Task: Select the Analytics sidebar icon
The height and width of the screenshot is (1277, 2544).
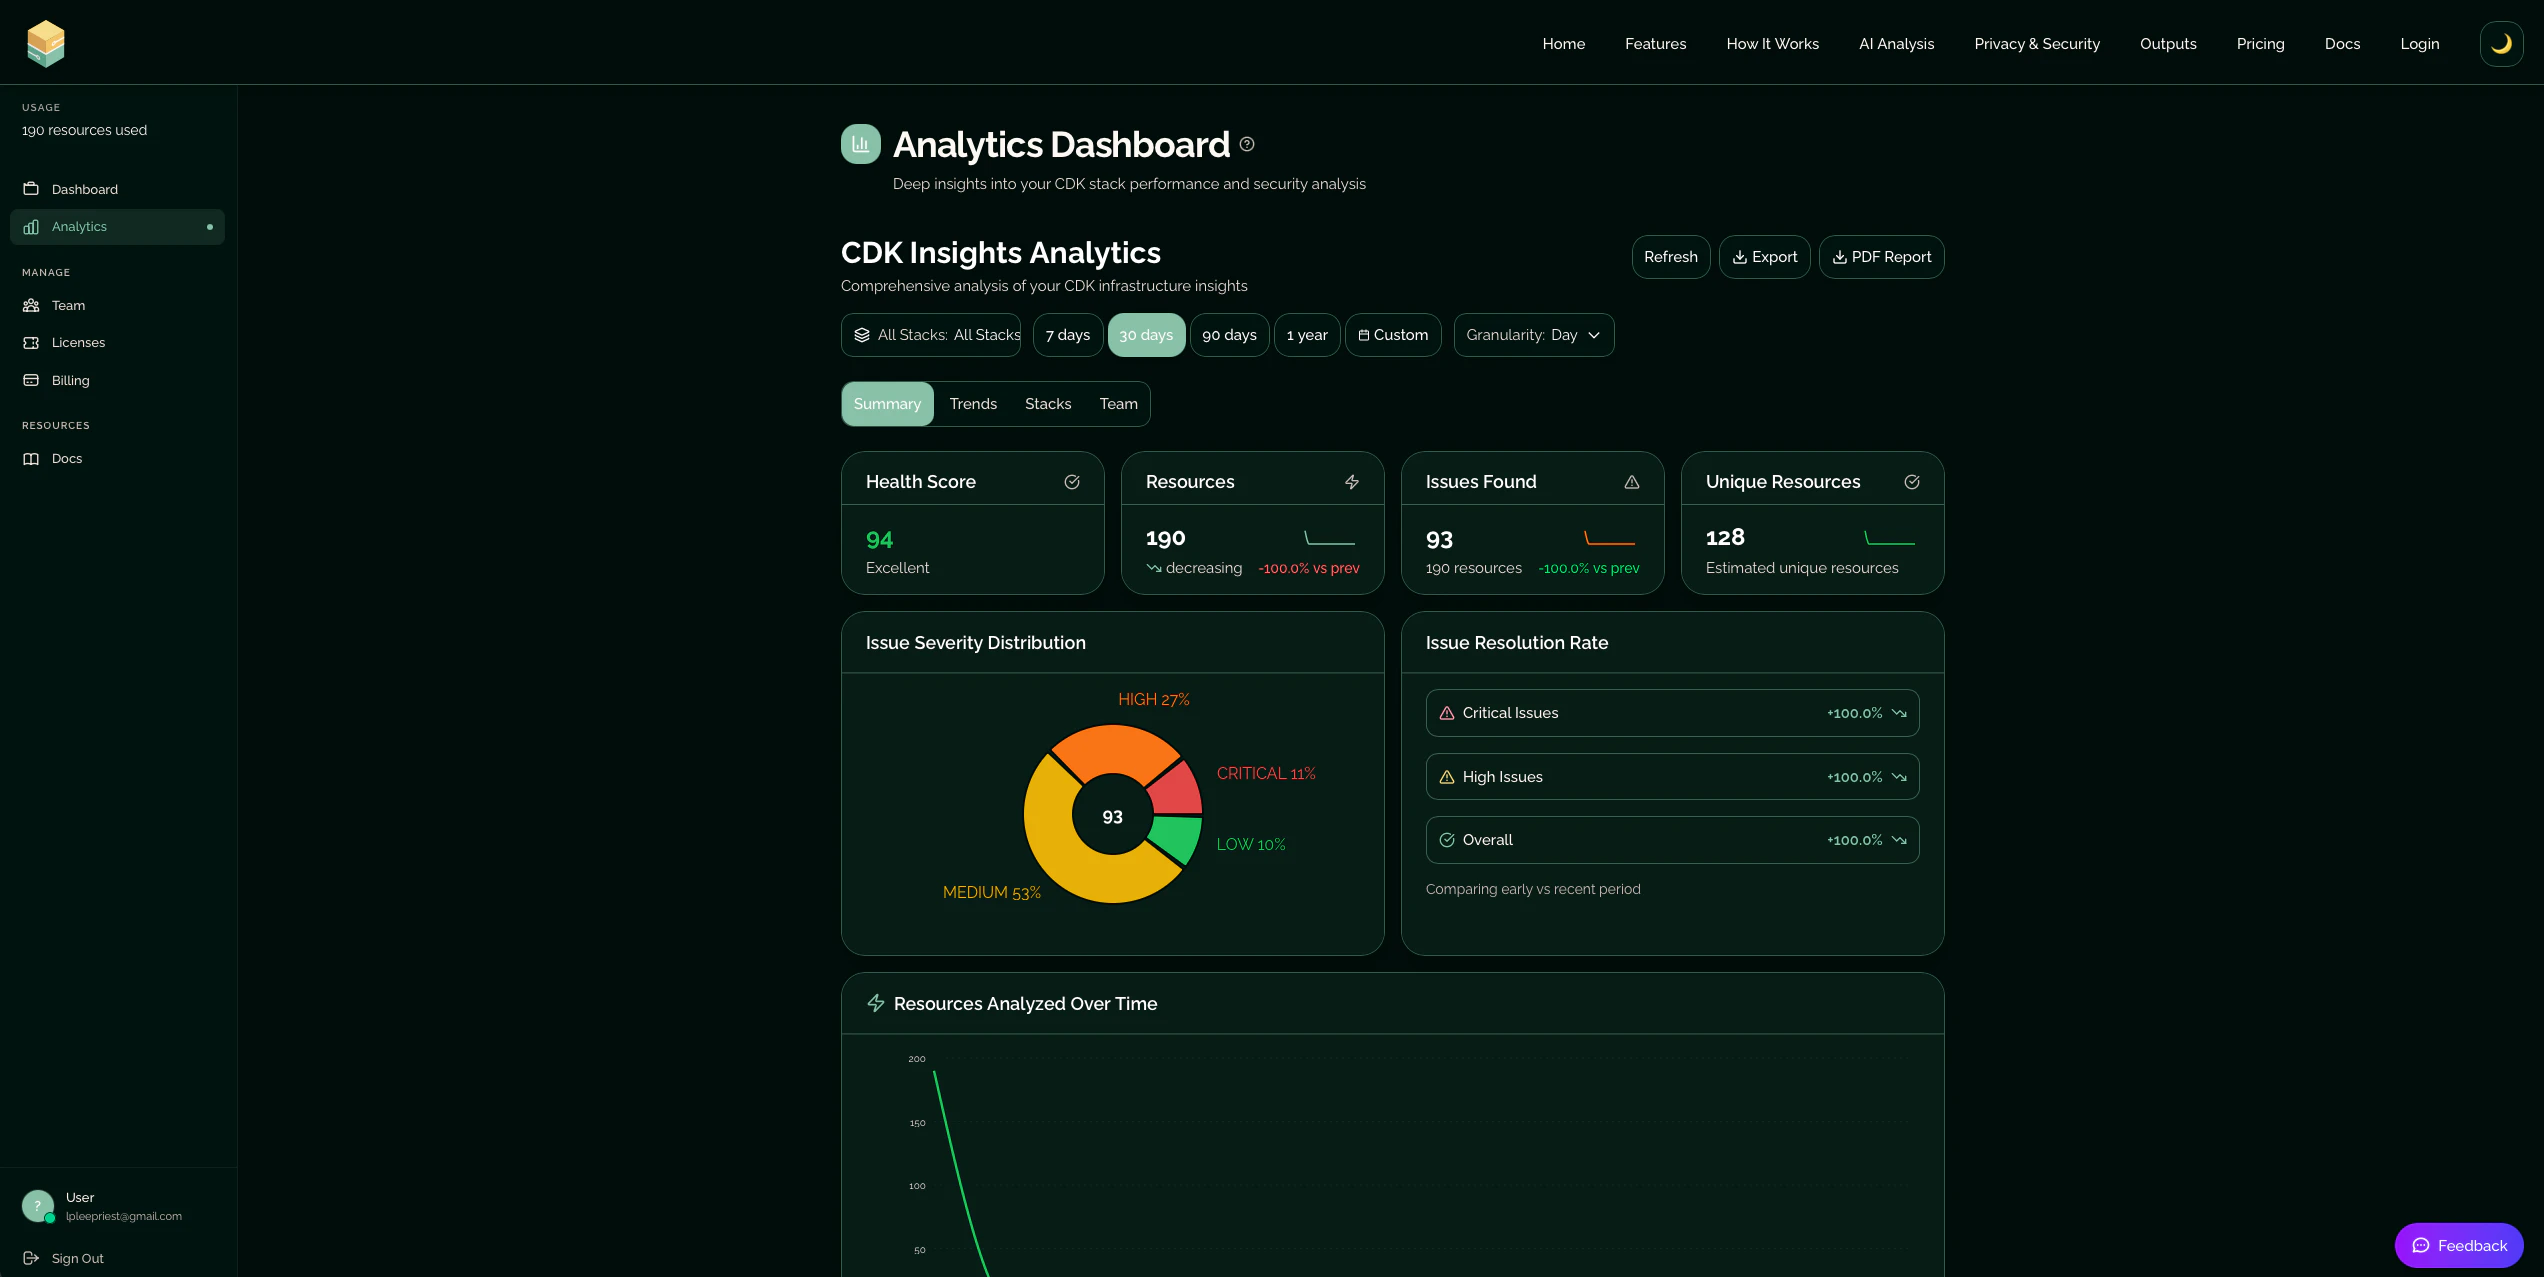Action: [31, 226]
